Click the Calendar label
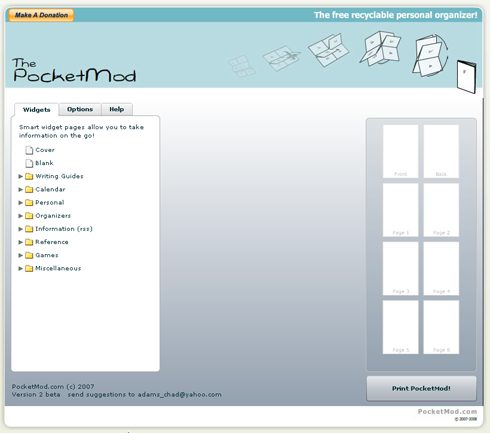 [x=50, y=189]
